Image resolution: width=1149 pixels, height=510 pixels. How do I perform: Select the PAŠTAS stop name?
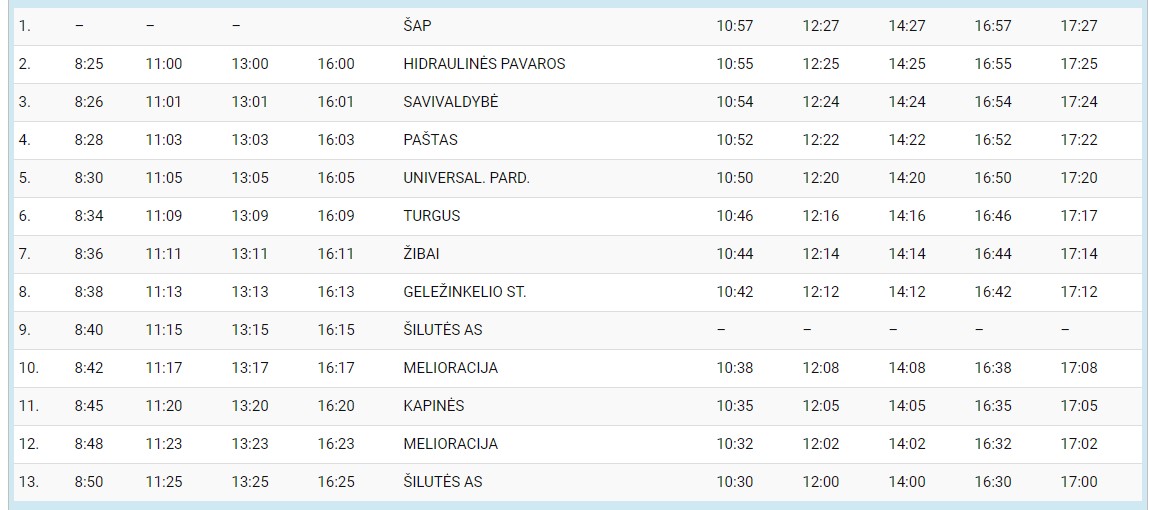coord(430,140)
